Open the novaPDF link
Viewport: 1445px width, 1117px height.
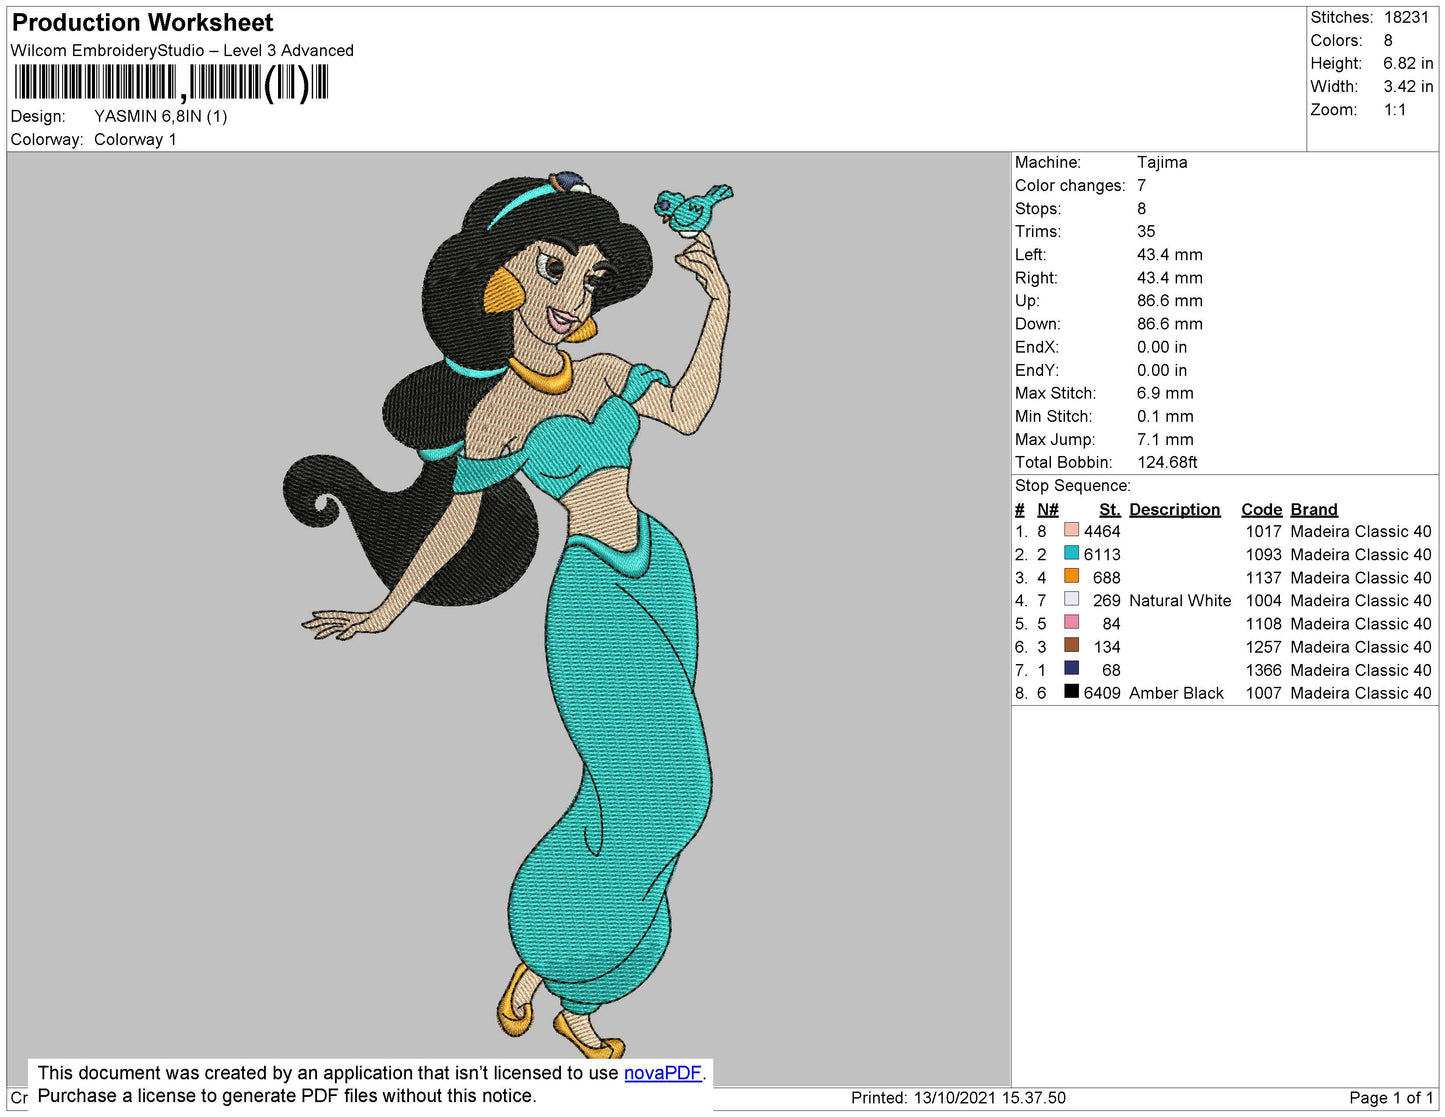[x=663, y=1073]
